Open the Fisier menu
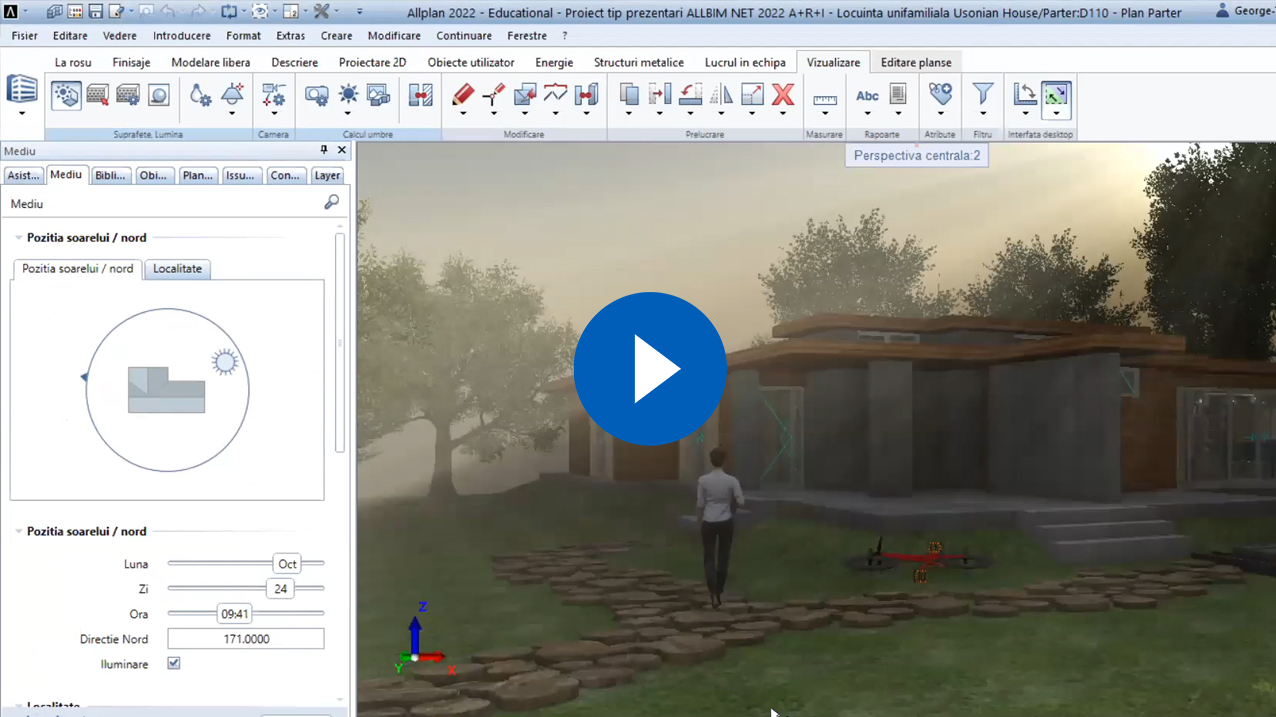 (24, 36)
